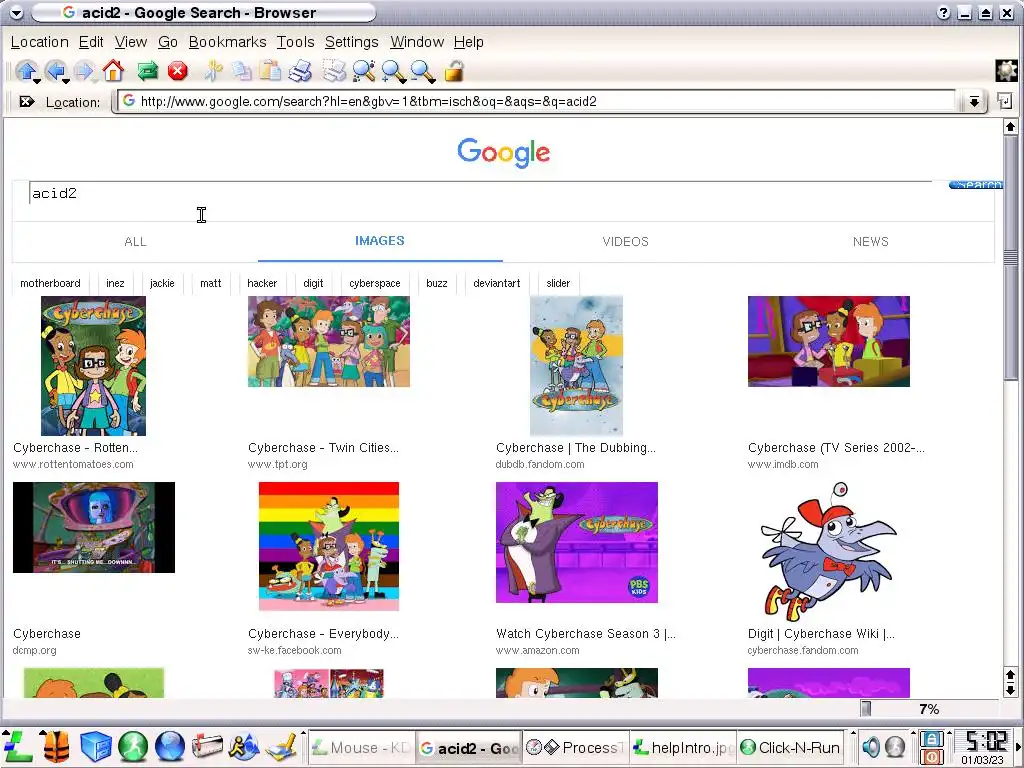Open the Tools menu
Viewport: 1024px width, 768px height.
click(x=295, y=42)
